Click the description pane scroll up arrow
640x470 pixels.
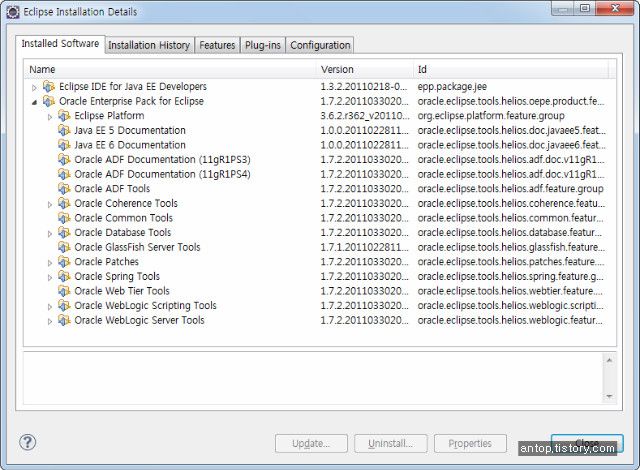coord(609,360)
